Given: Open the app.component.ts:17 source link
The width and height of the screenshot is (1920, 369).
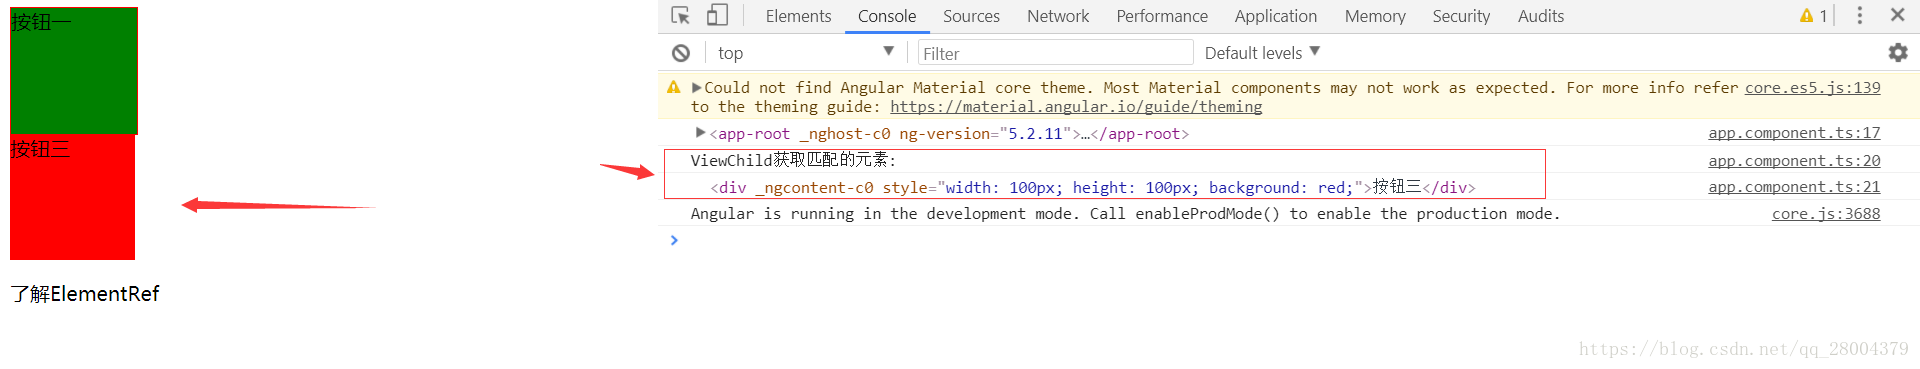Looking at the screenshot, I should [x=1794, y=133].
